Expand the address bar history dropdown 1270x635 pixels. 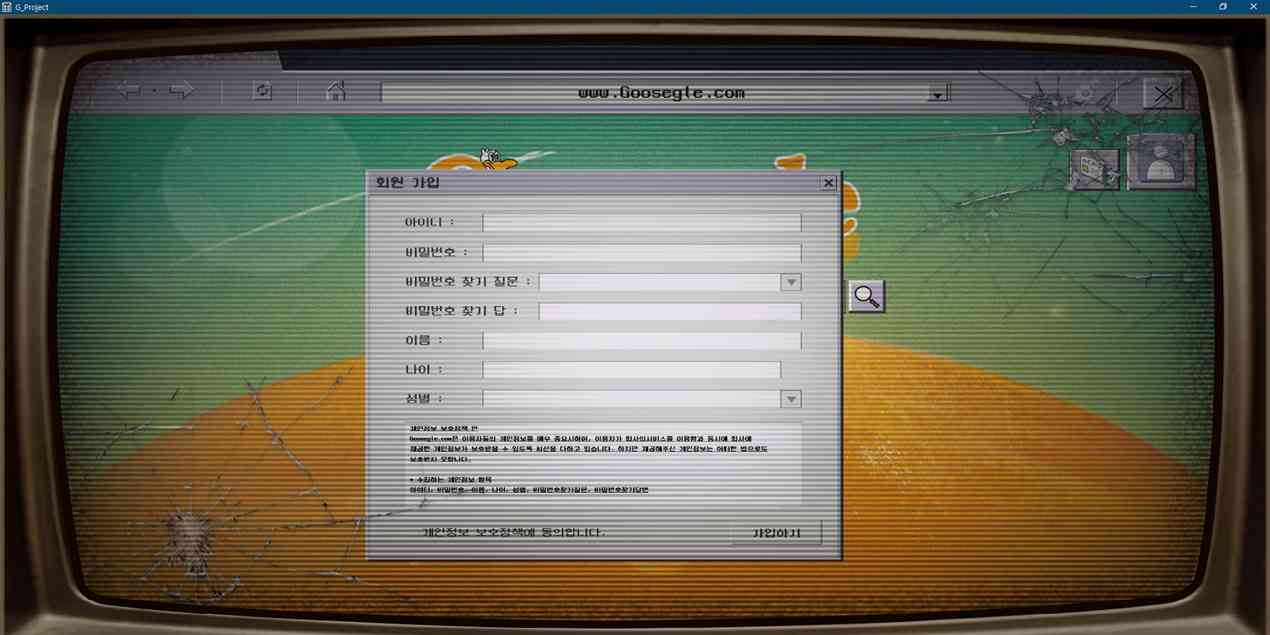(938, 94)
